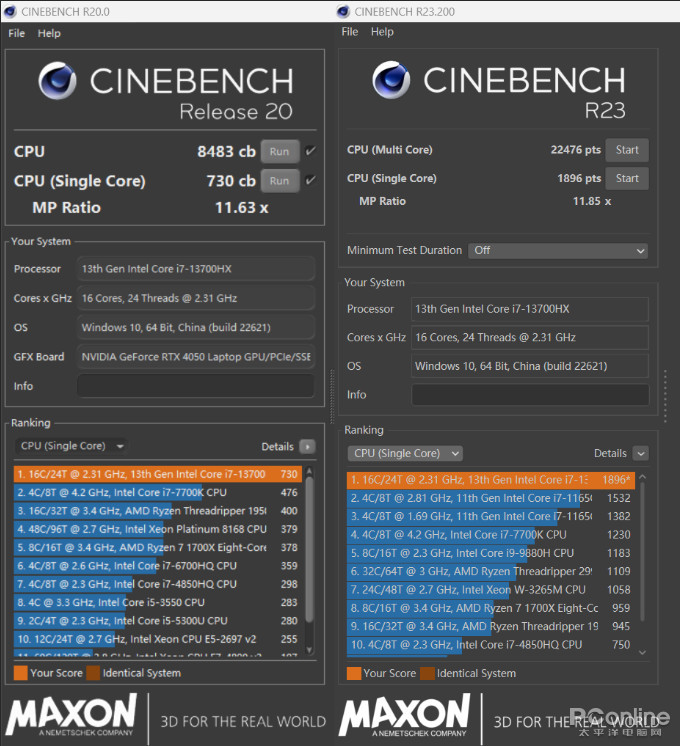
Task: Select R20 row Core i7-4850HQ scoring 298
Action: point(158,584)
